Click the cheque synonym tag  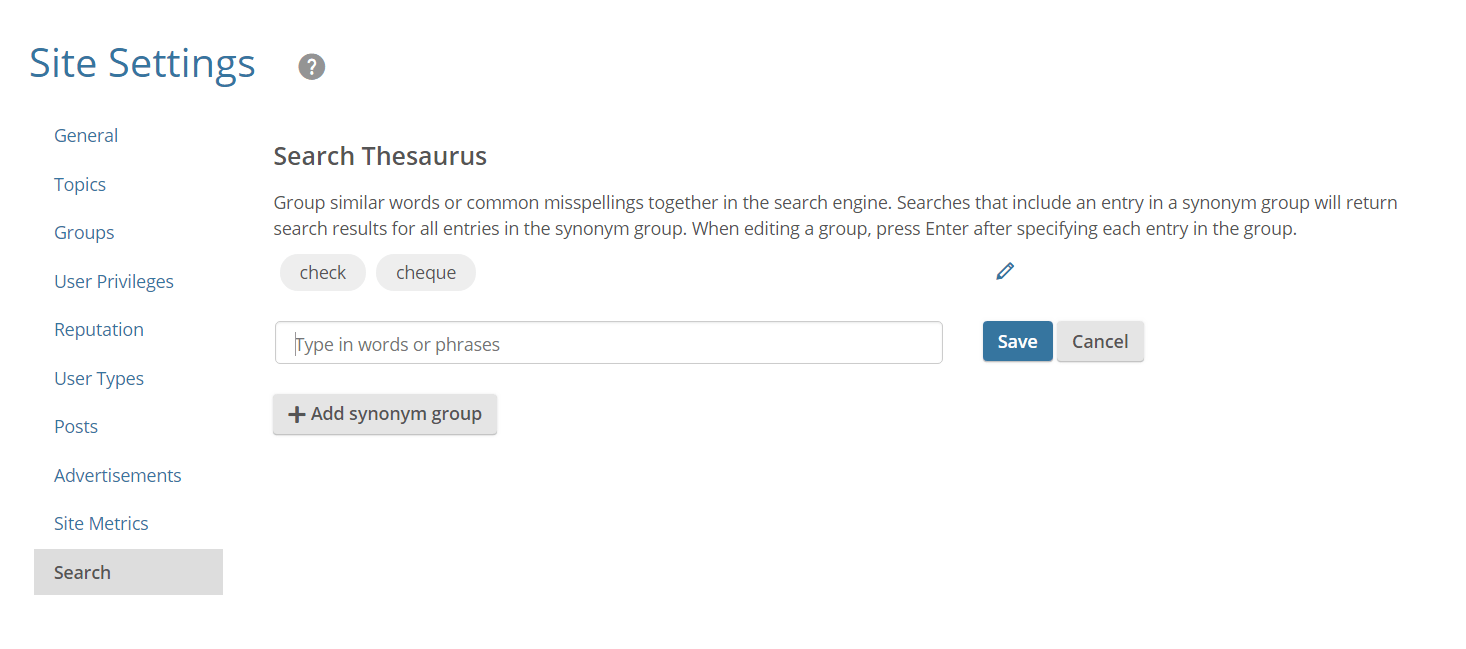(x=425, y=272)
